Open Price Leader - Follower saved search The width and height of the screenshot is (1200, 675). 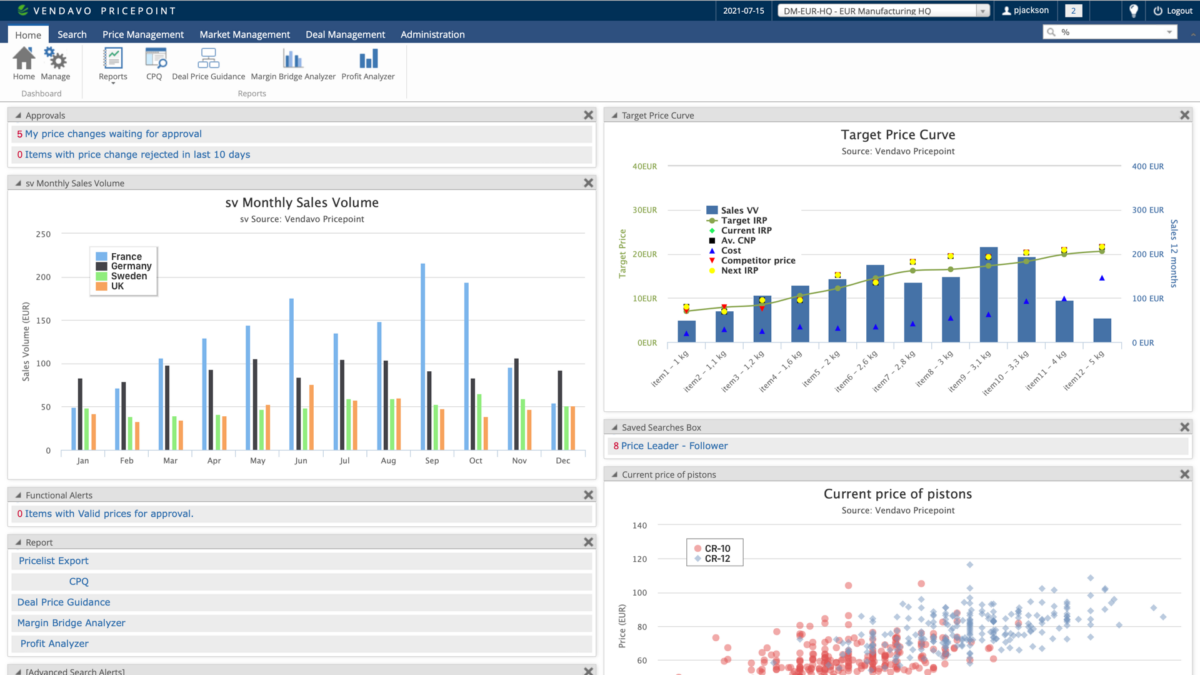(674, 446)
